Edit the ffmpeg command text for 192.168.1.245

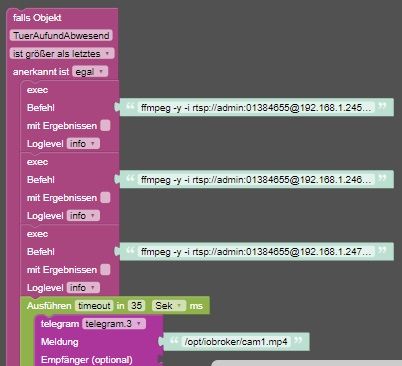pos(256,107)
